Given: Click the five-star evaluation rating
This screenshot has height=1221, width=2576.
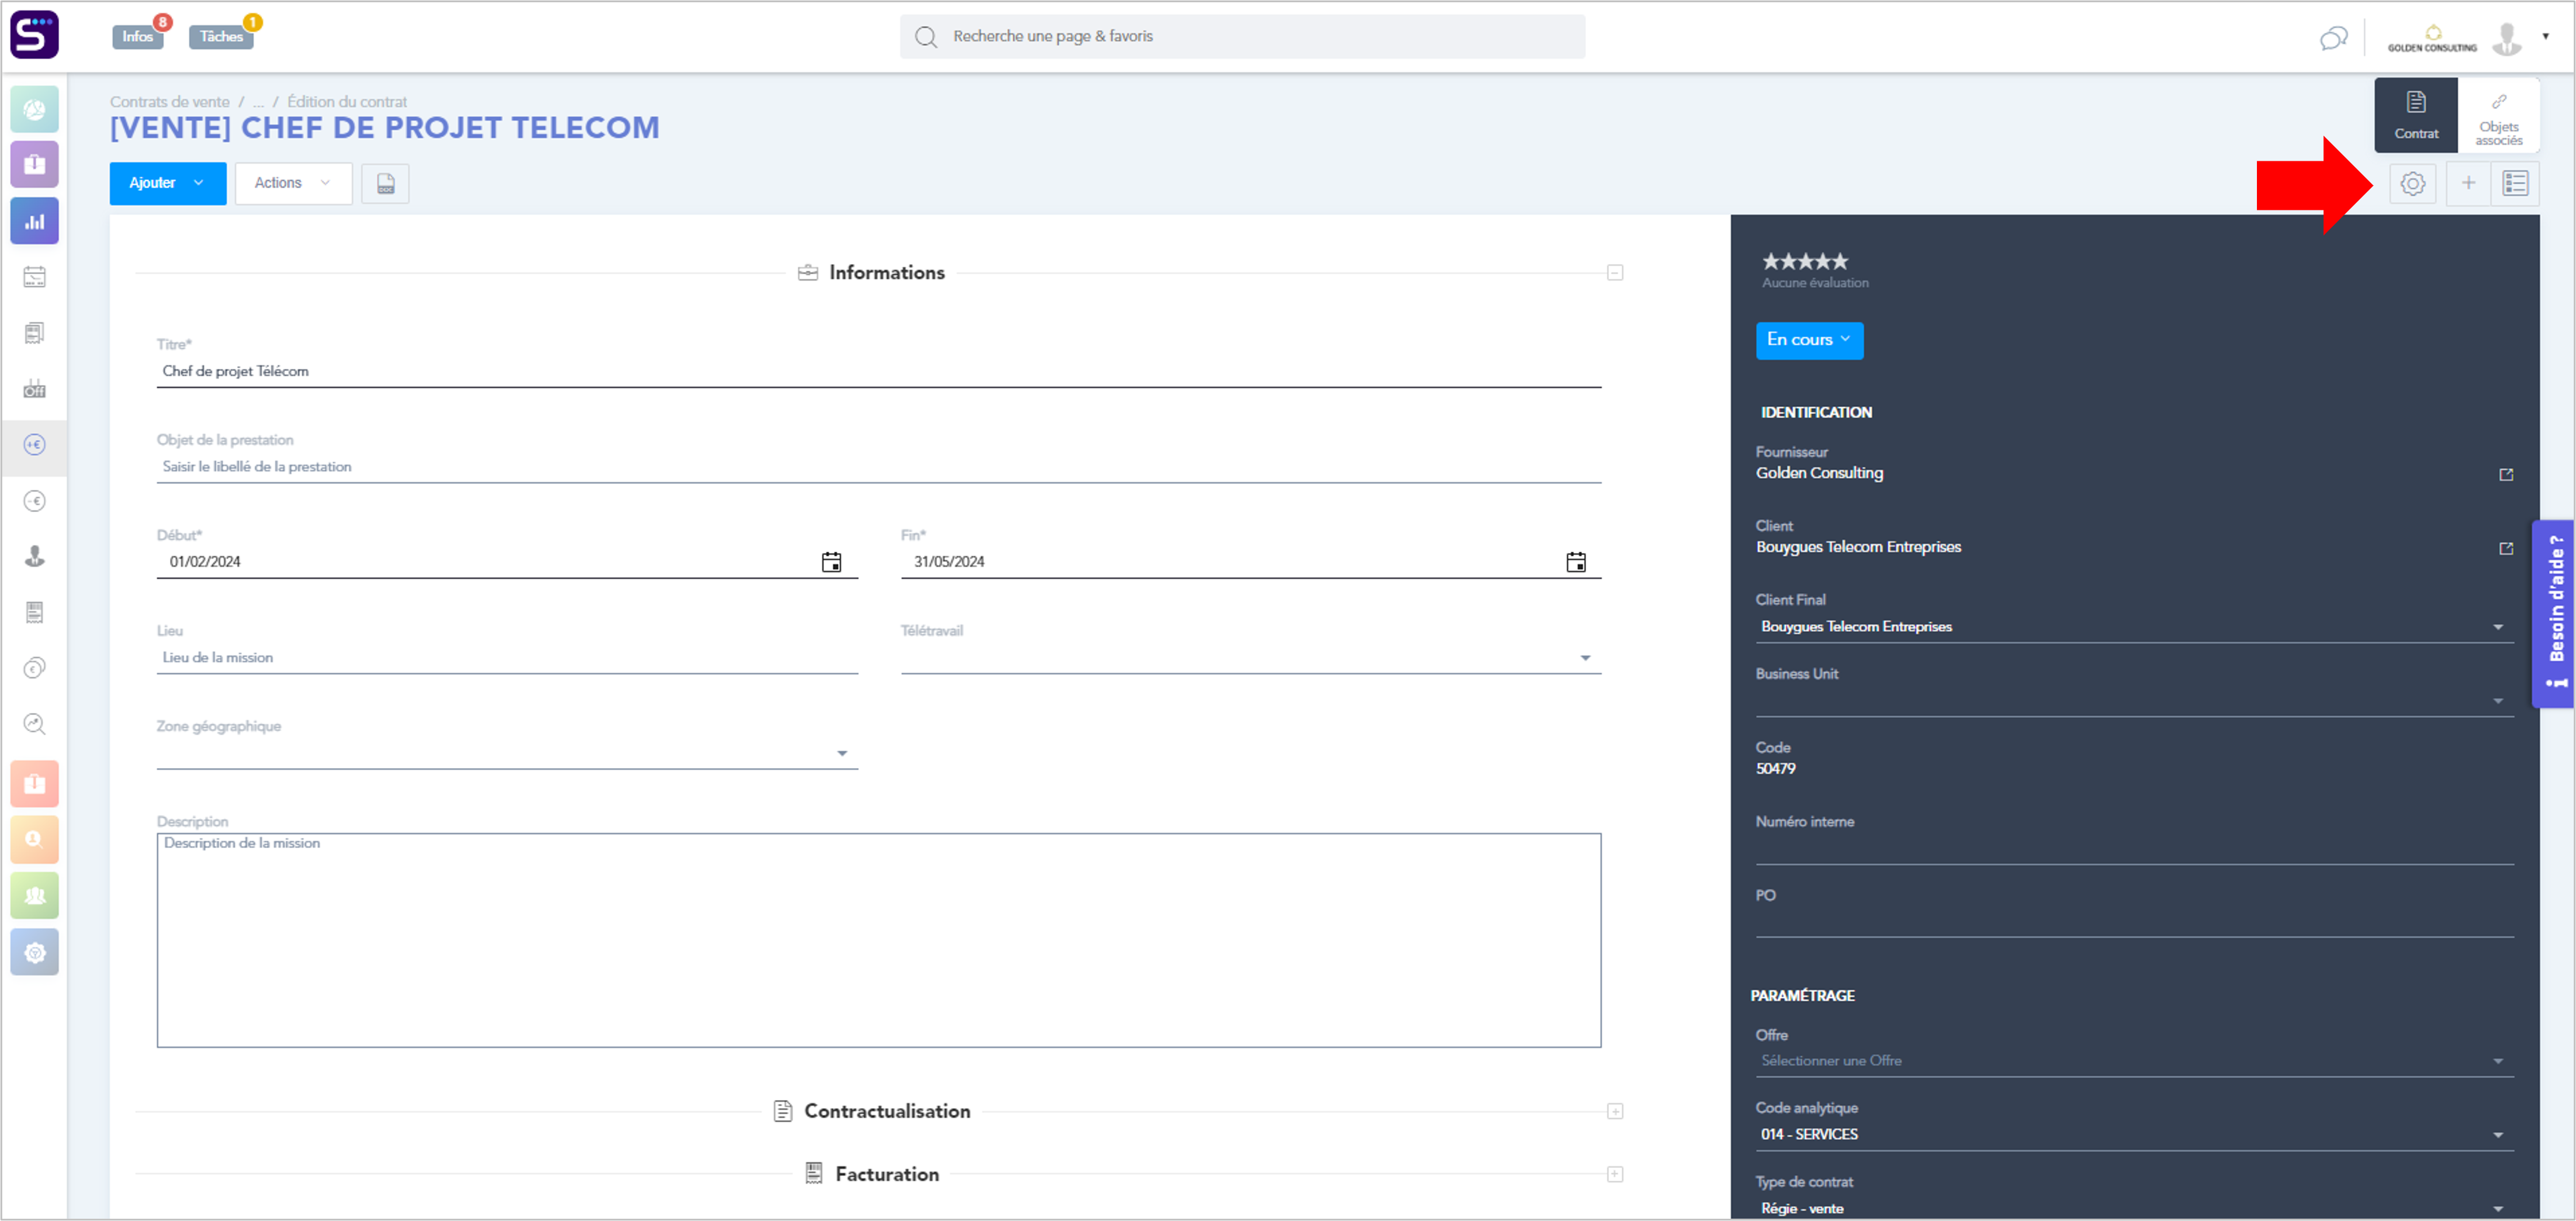Looking at the screenshot, I should (x=1805, y=261).
